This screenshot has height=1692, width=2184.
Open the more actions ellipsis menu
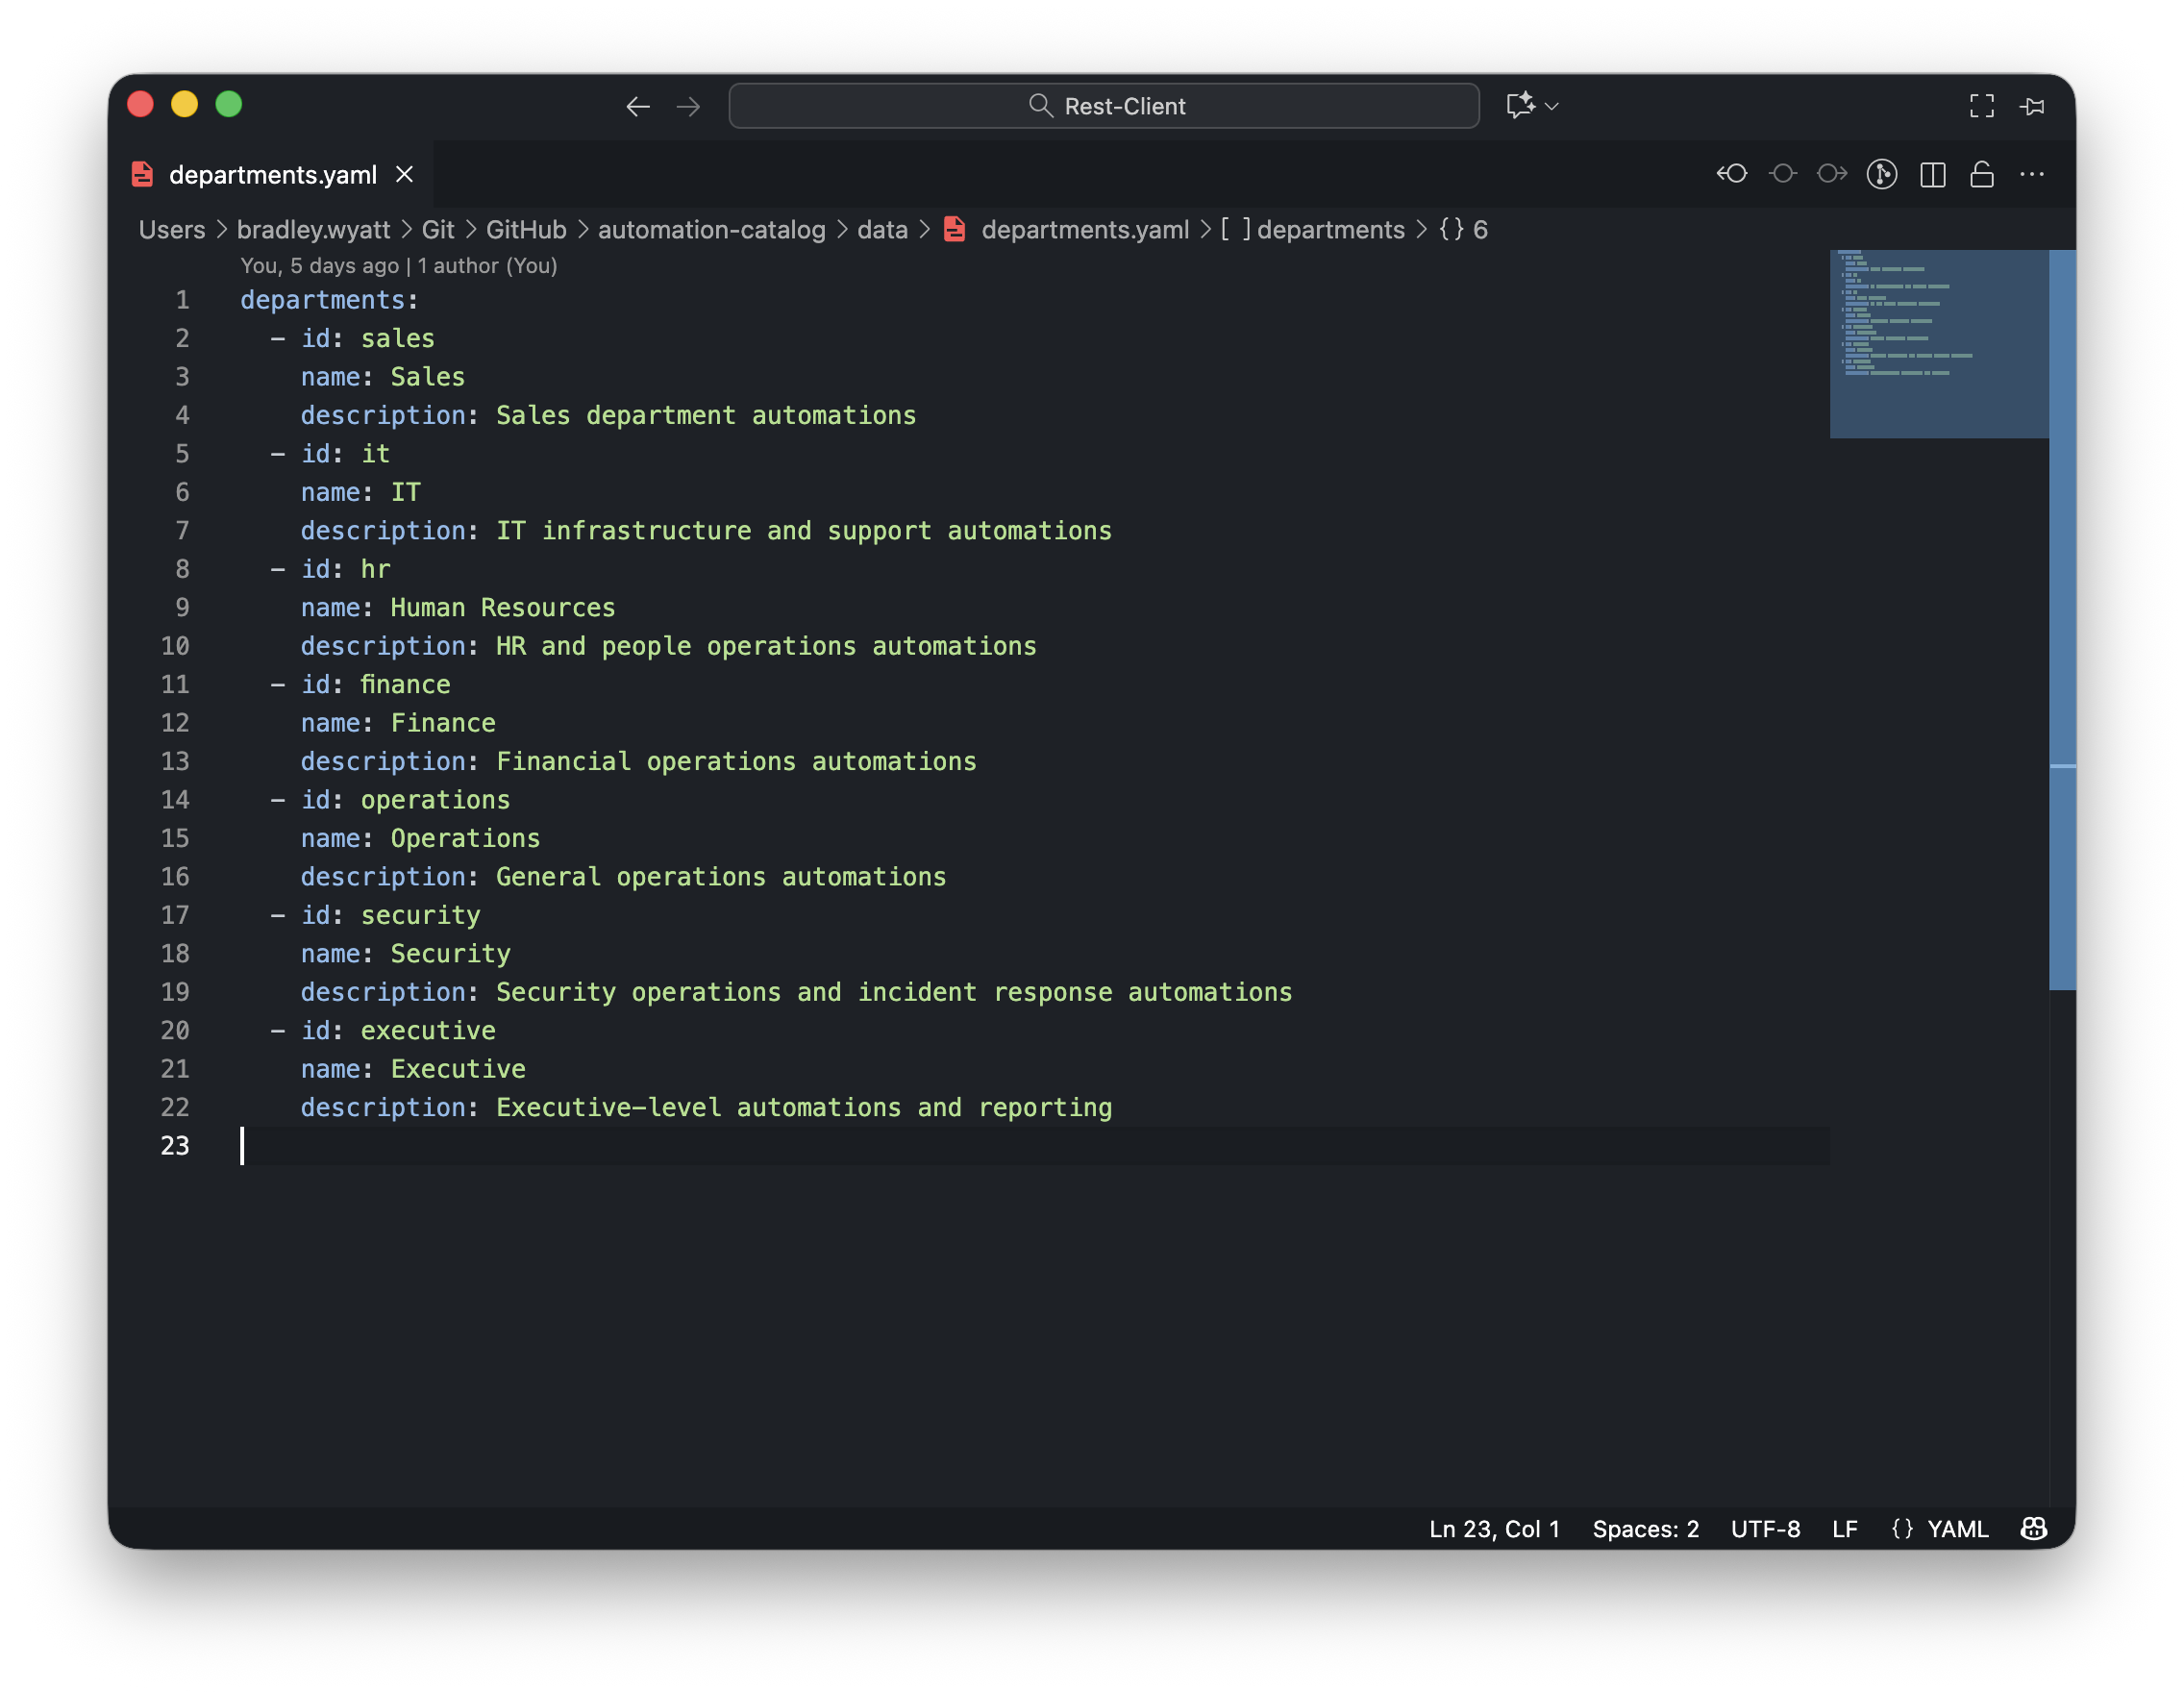click(2031, 174)
